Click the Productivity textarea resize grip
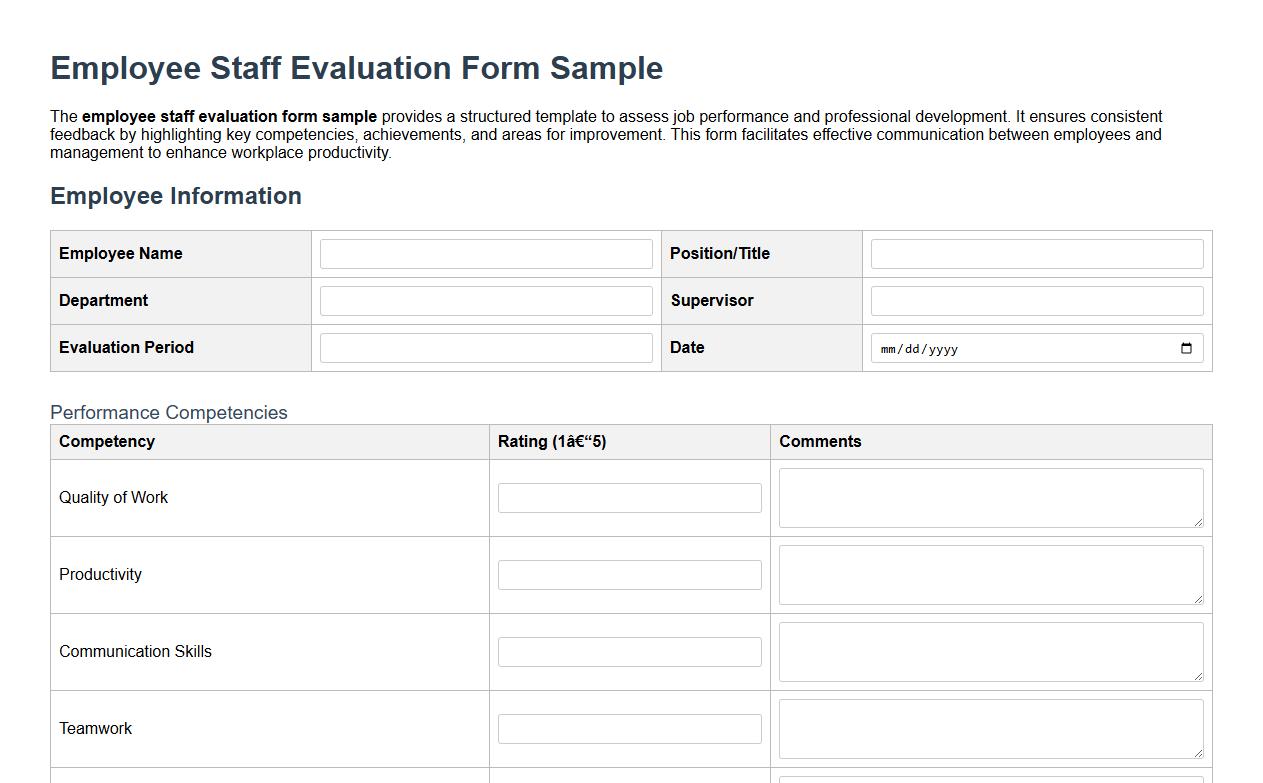Image resolution: width=1263 pixels, height=783 pixels. [x=1199, y=601]
